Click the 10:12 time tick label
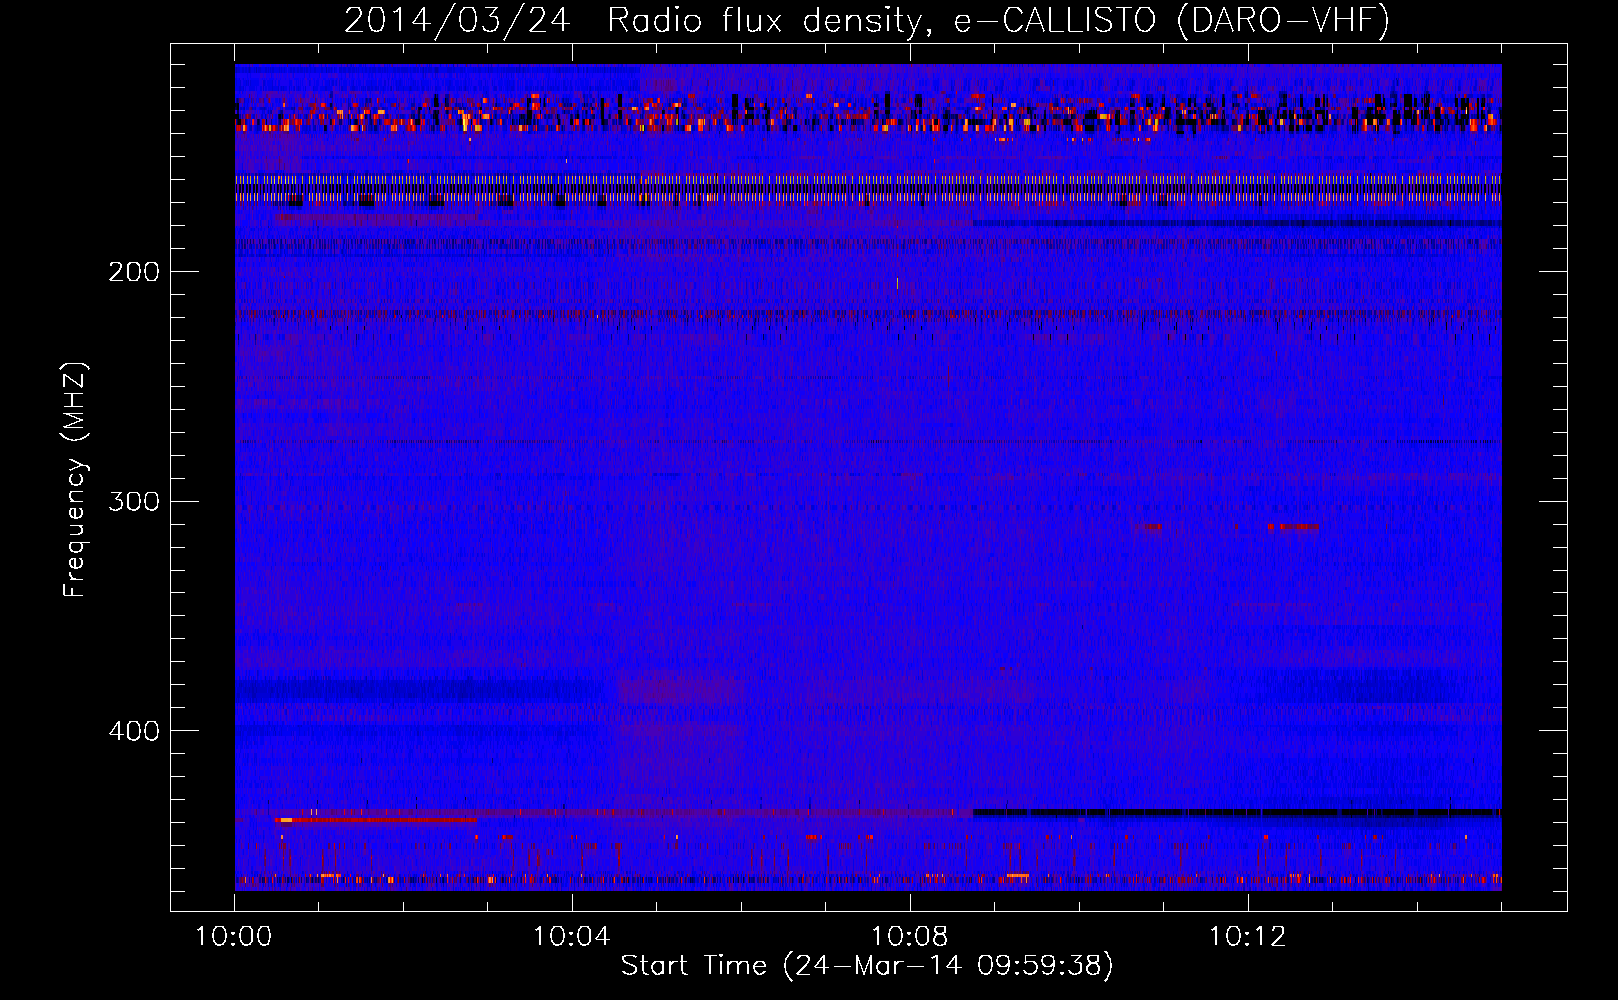1618x1000 pixels. [x=1247, y=937]
